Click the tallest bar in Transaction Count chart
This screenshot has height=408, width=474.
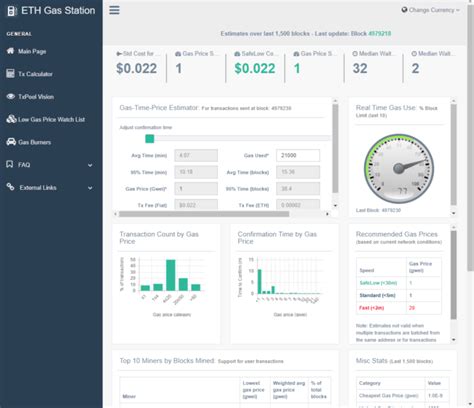pyautogui.click(x=171, y=275)
